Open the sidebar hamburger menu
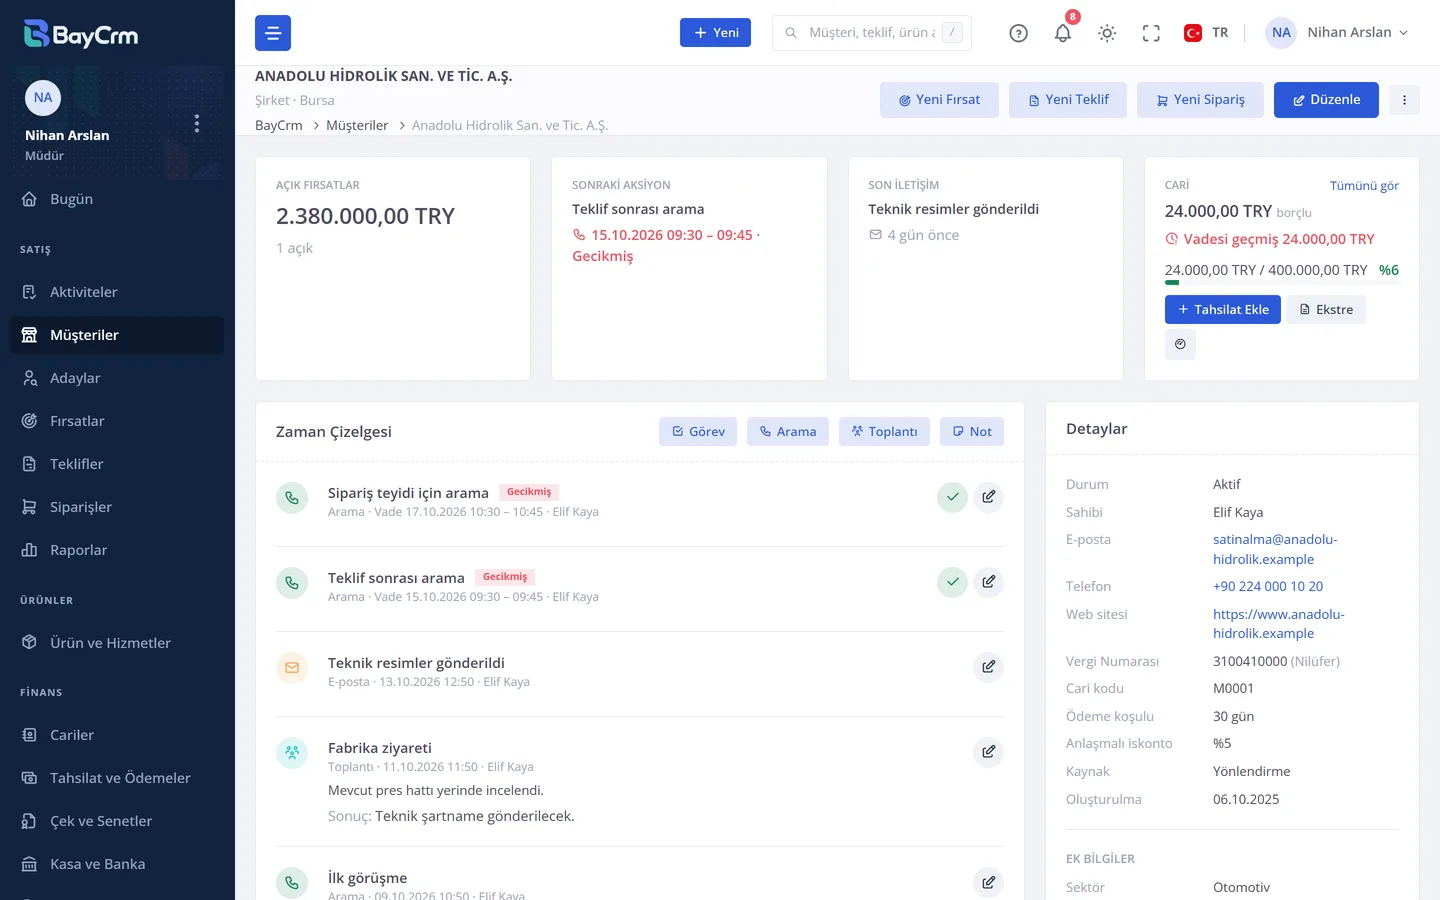This screenshot has height=900, width=1440. (273, 33)
